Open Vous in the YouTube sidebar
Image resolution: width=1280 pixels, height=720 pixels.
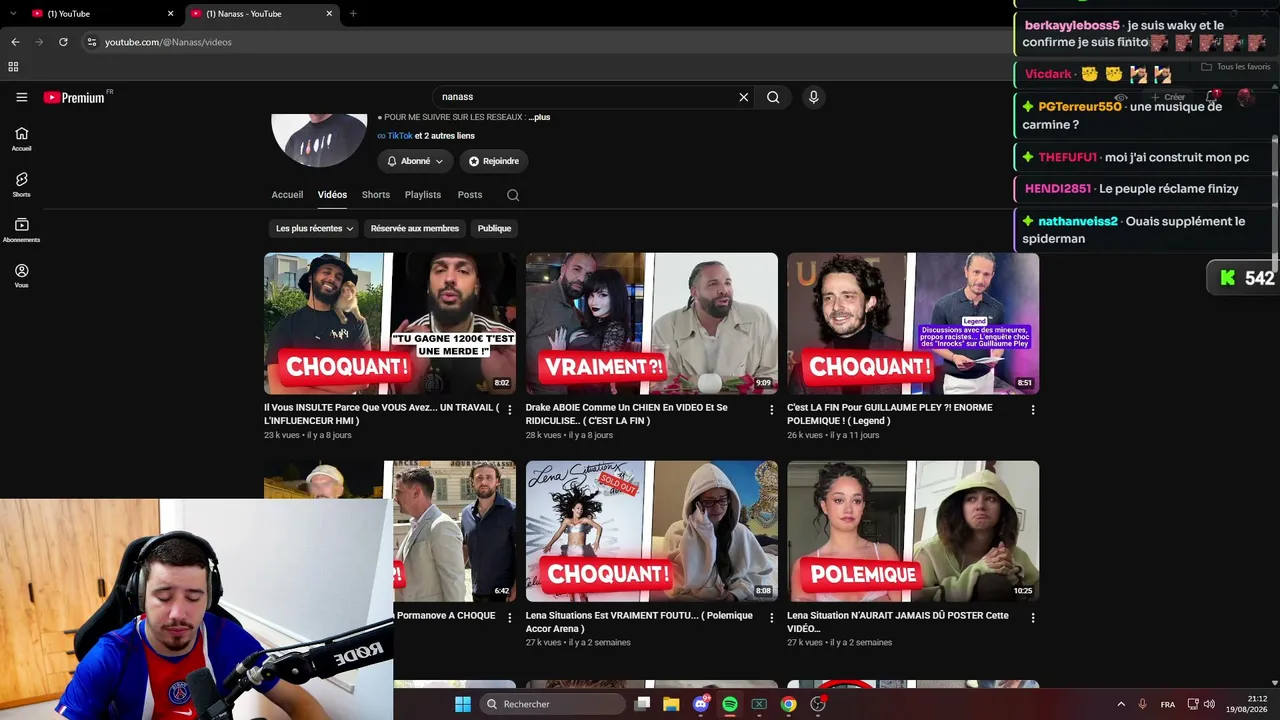(21, 276)
